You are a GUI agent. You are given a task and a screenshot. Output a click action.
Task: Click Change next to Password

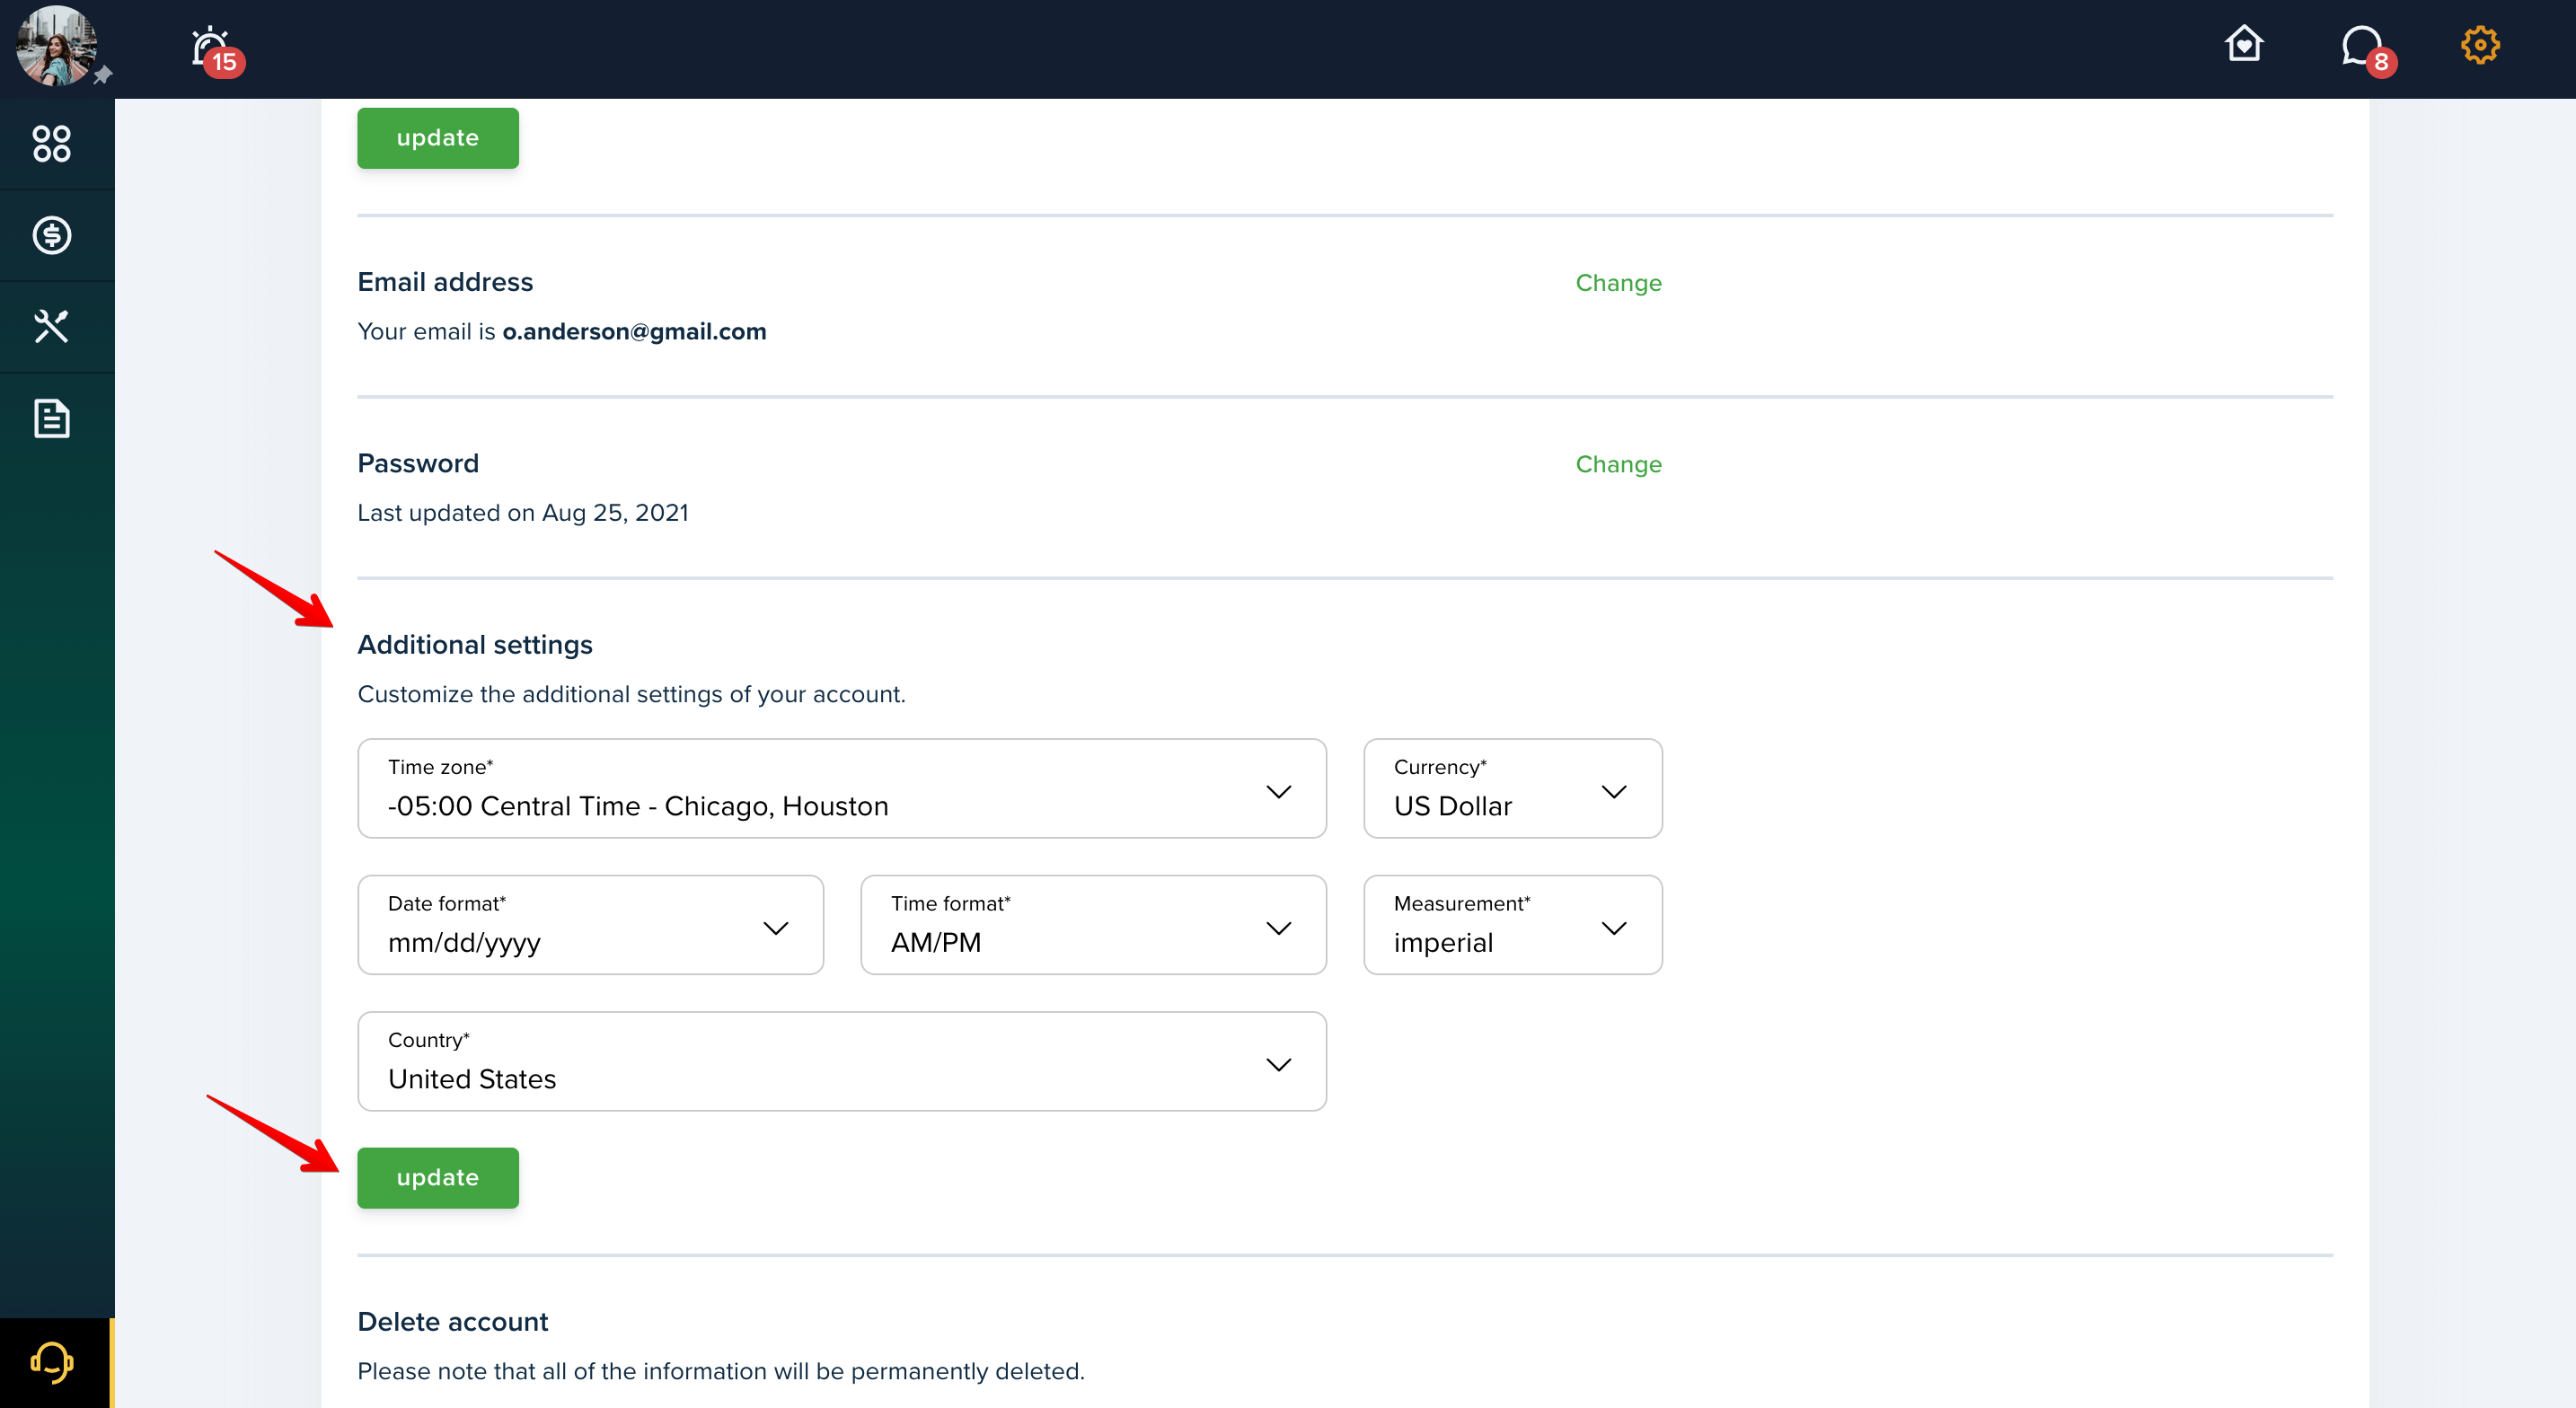(x=1618, y=464)
